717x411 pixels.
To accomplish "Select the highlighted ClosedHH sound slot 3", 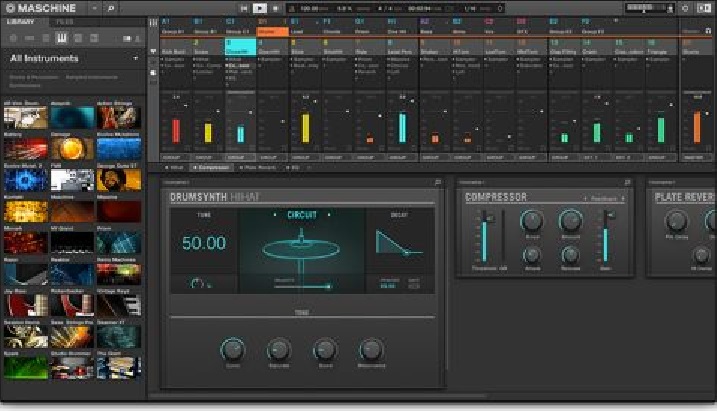I will 240,47.
